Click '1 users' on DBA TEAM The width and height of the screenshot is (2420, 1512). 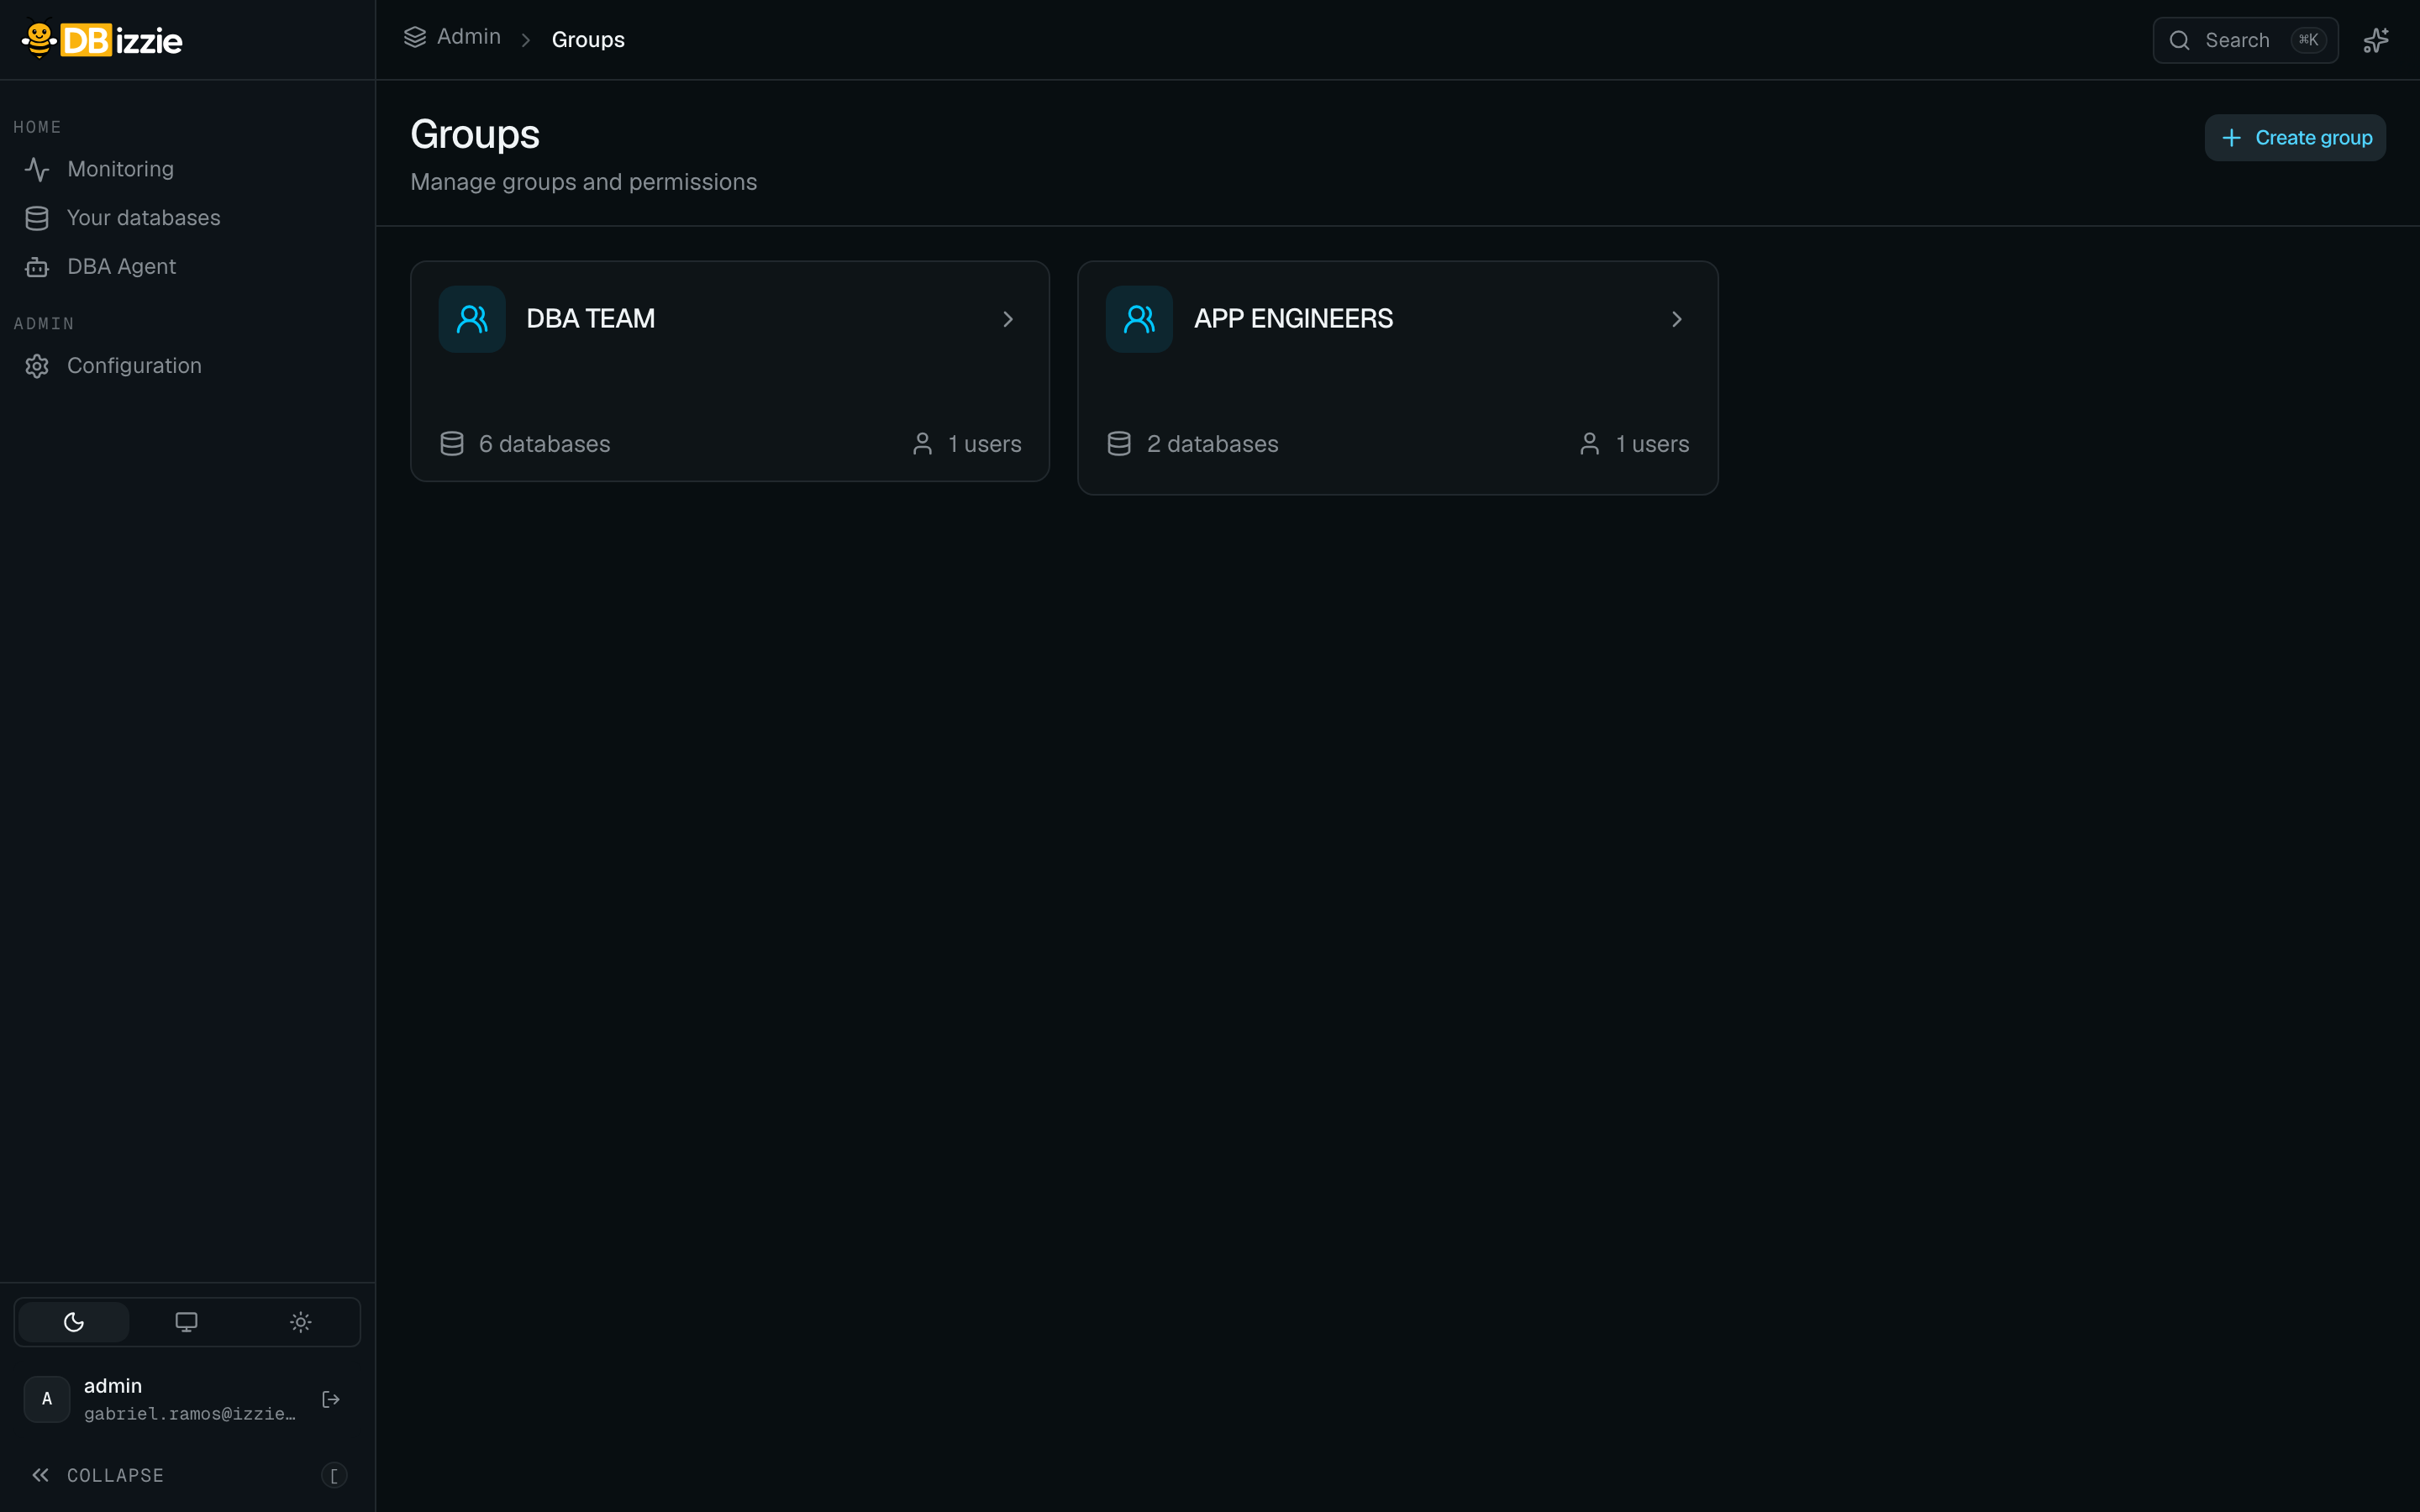click(985, 444)
